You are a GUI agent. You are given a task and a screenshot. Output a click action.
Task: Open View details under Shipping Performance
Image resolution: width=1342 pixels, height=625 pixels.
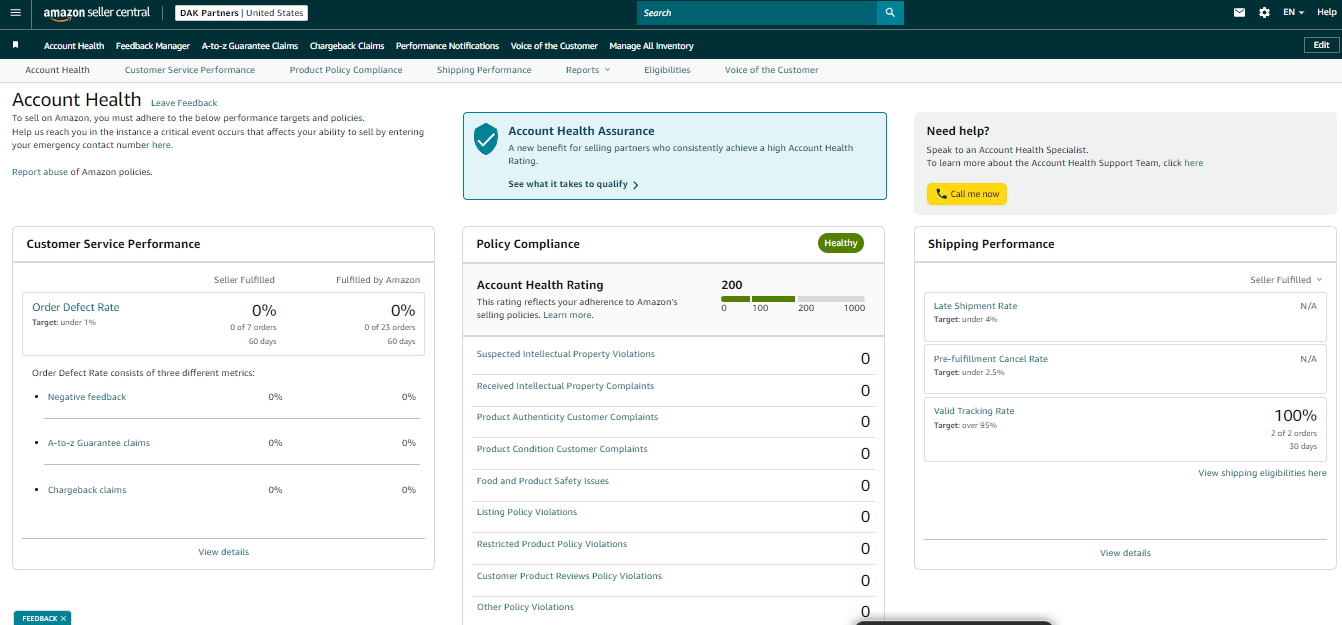tap(1125, 553)
